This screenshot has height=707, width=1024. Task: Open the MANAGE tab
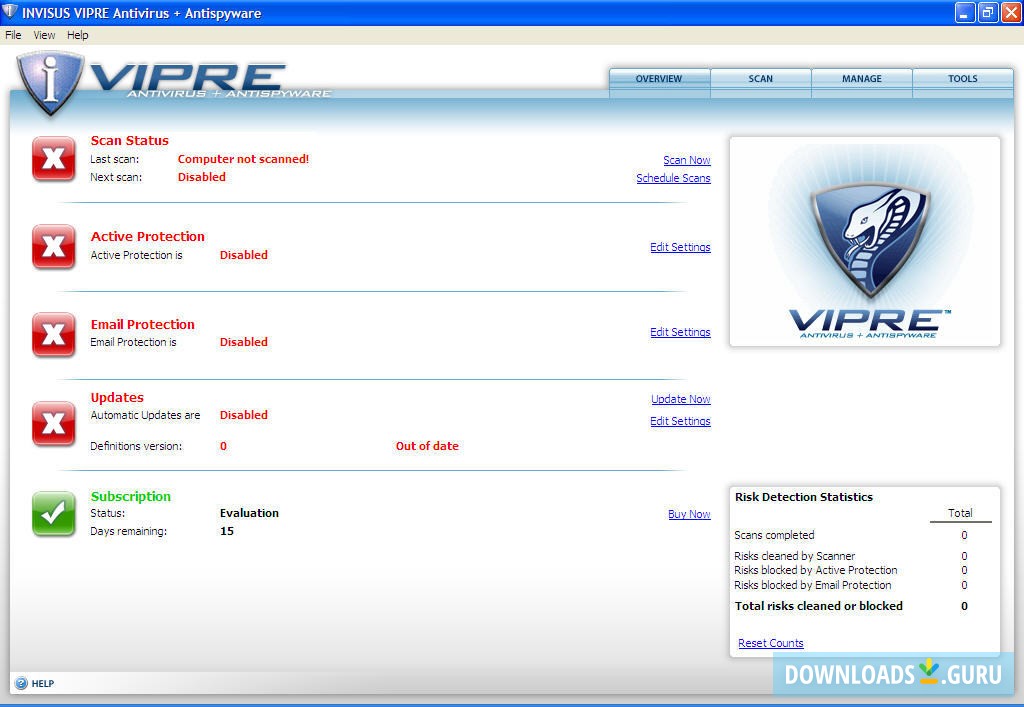[861, 78]
